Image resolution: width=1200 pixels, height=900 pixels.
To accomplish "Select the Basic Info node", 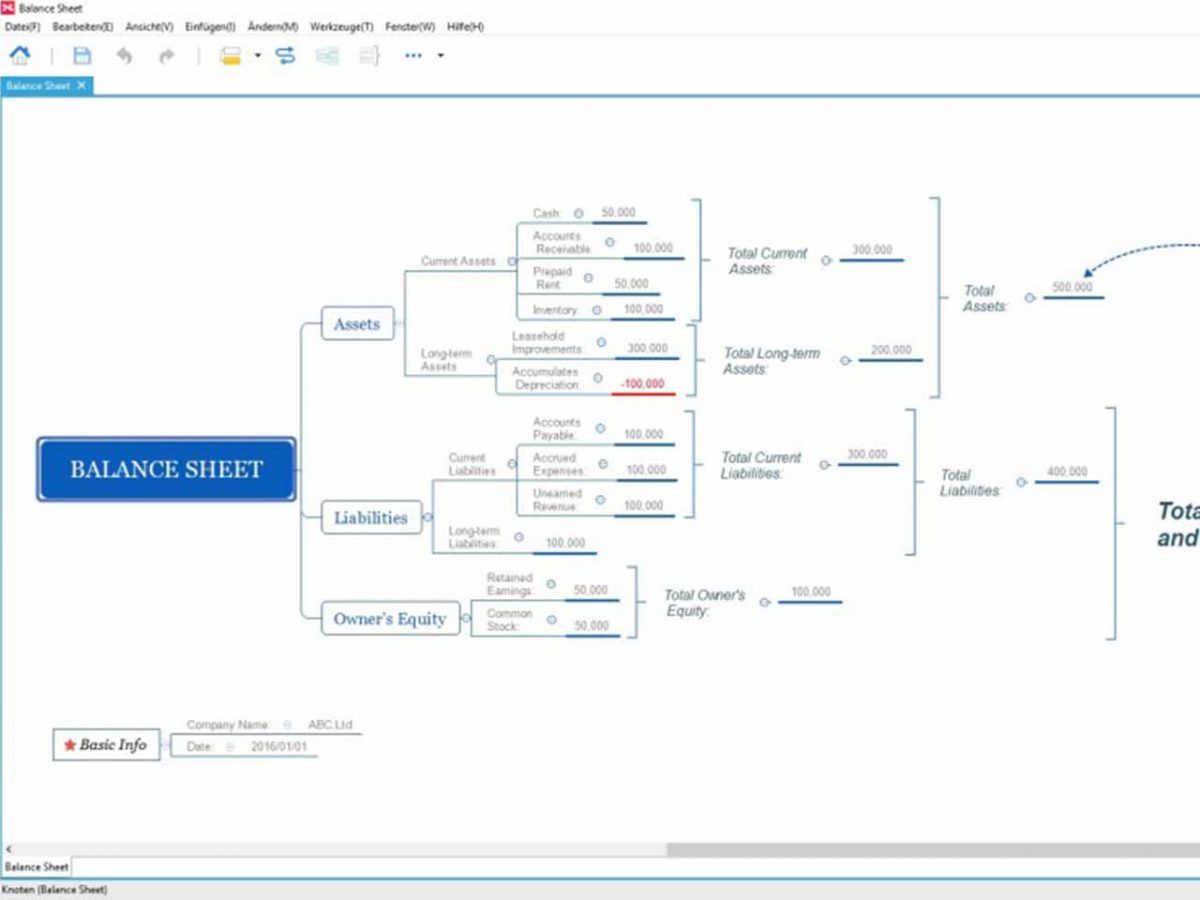I will [x=105, y=745].
